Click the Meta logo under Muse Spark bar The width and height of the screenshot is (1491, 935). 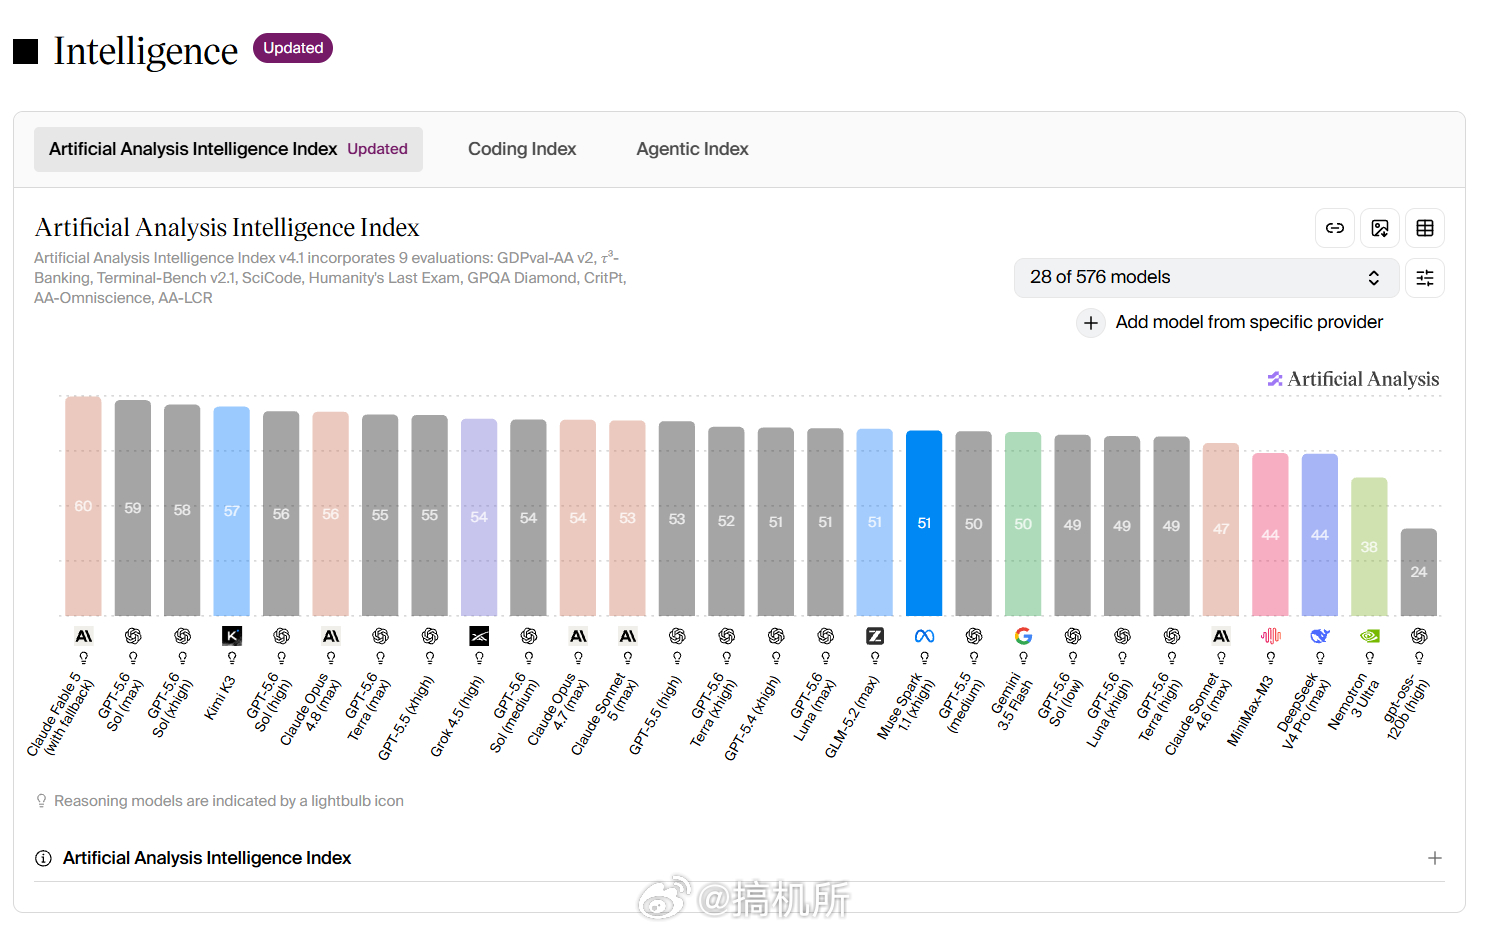925,636
